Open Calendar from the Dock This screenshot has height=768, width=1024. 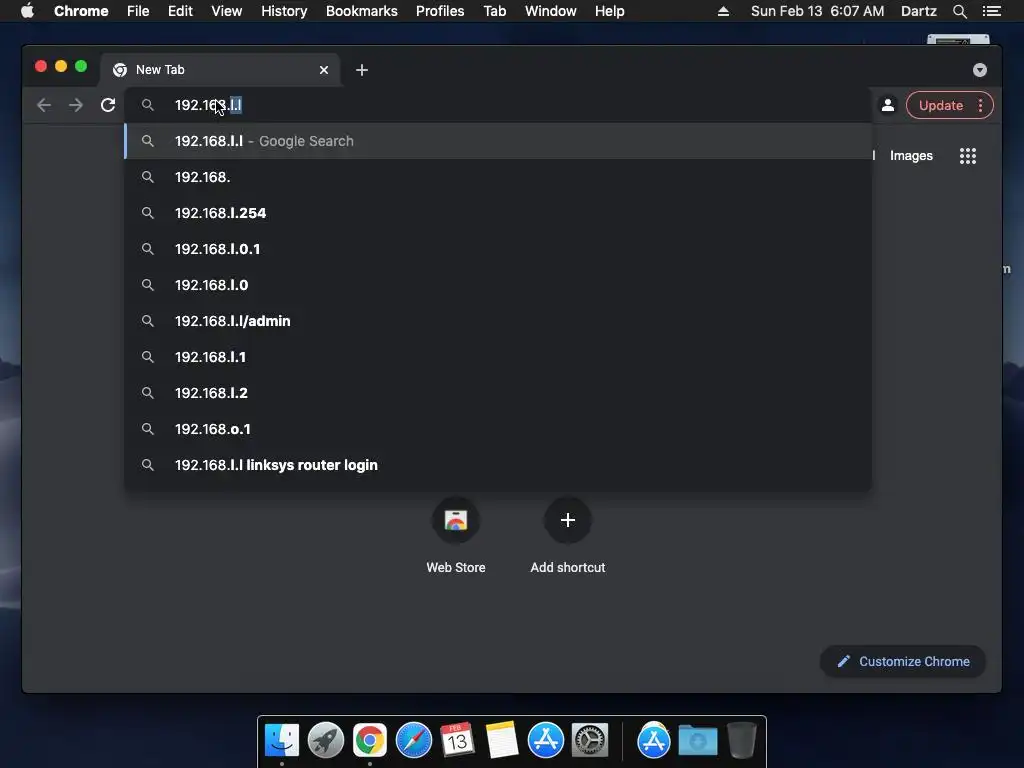pyautogui.click(x=457, y=741)
